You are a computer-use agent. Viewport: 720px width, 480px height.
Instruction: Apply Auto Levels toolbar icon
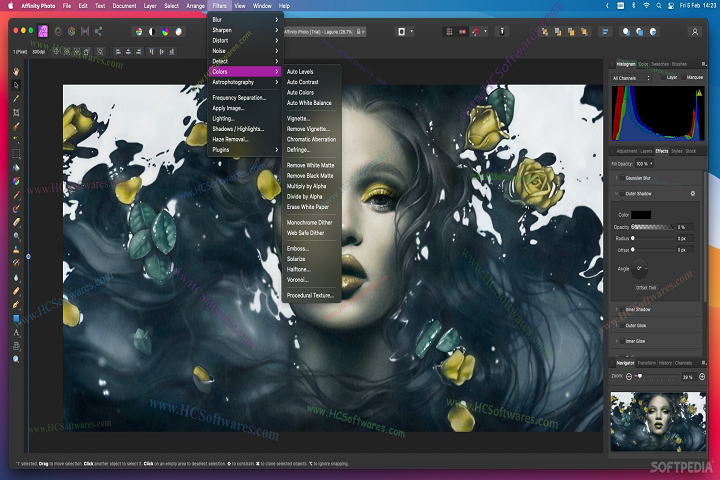[x=139, y=32]
